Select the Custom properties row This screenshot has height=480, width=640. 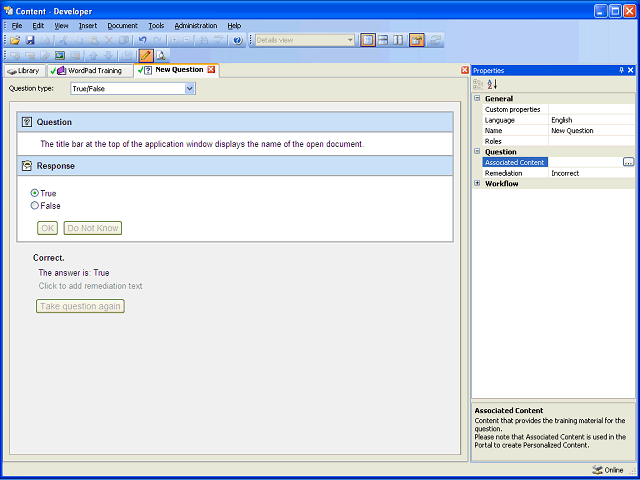(x=559, y=109)
